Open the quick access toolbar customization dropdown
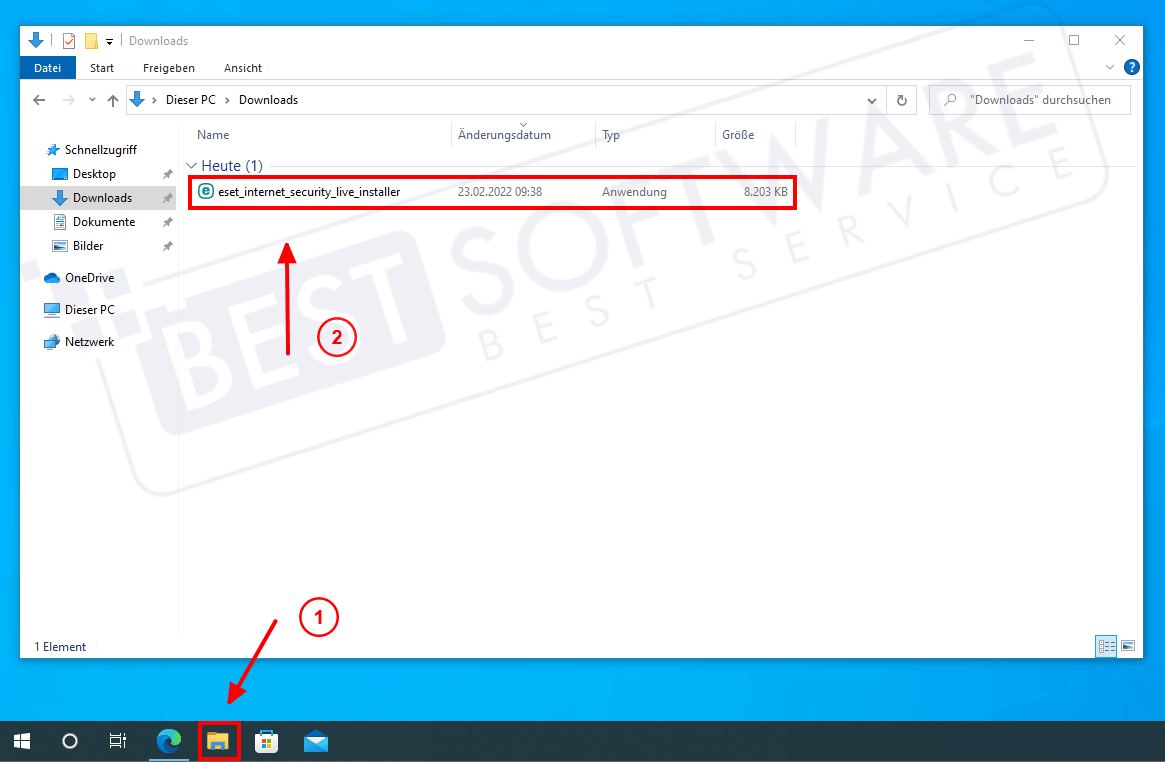This screenshot has width=1165, height=762. point(109,40)
